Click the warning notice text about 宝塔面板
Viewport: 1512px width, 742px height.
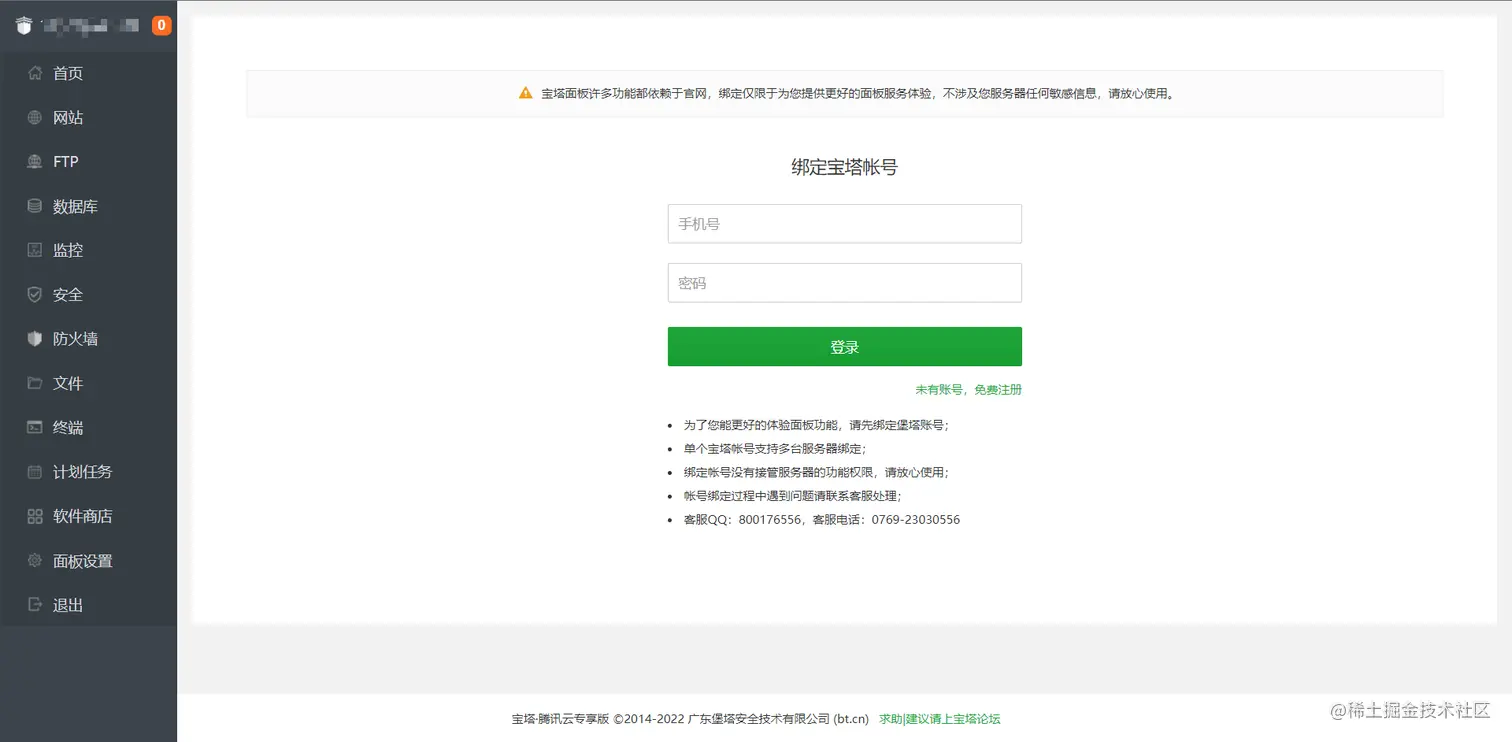tap(858, 94)
